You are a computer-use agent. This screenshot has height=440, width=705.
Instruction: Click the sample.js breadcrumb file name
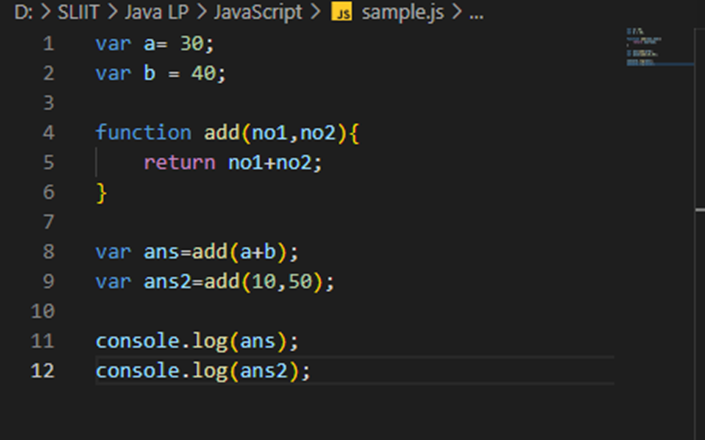[403, 12]
